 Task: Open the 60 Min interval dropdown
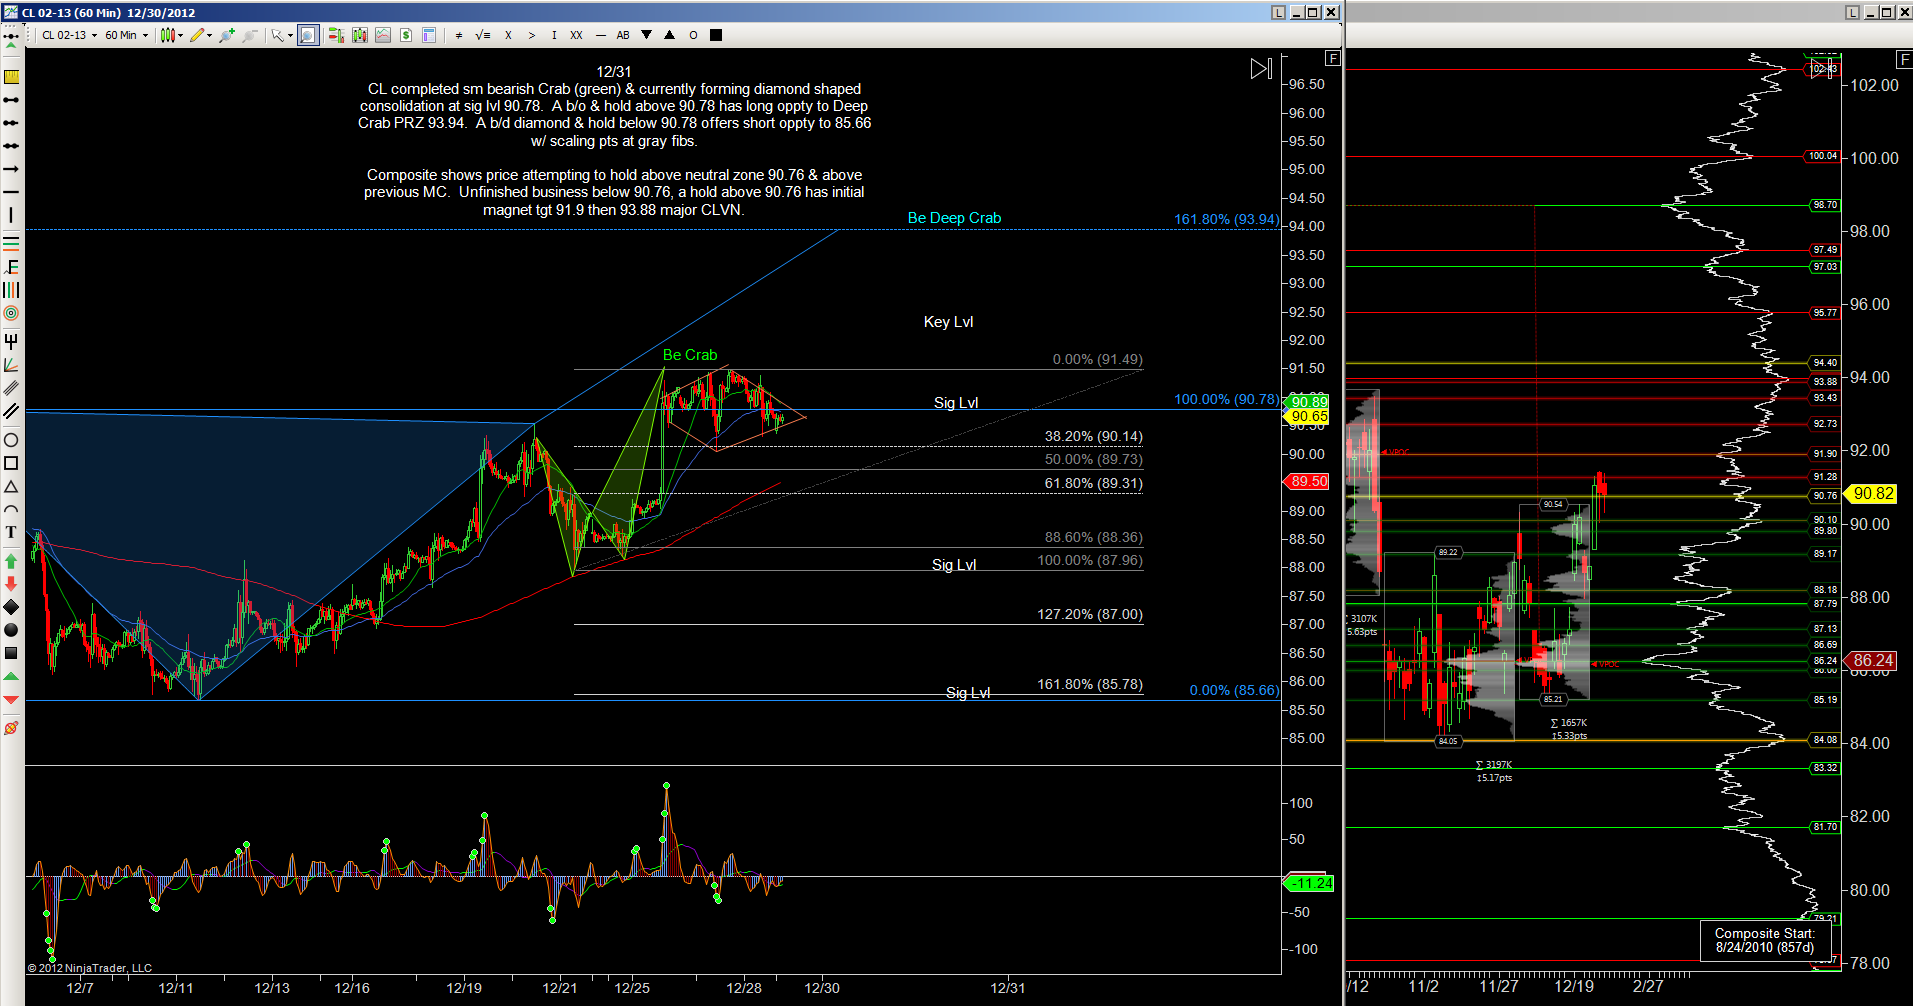pos(126,35)
